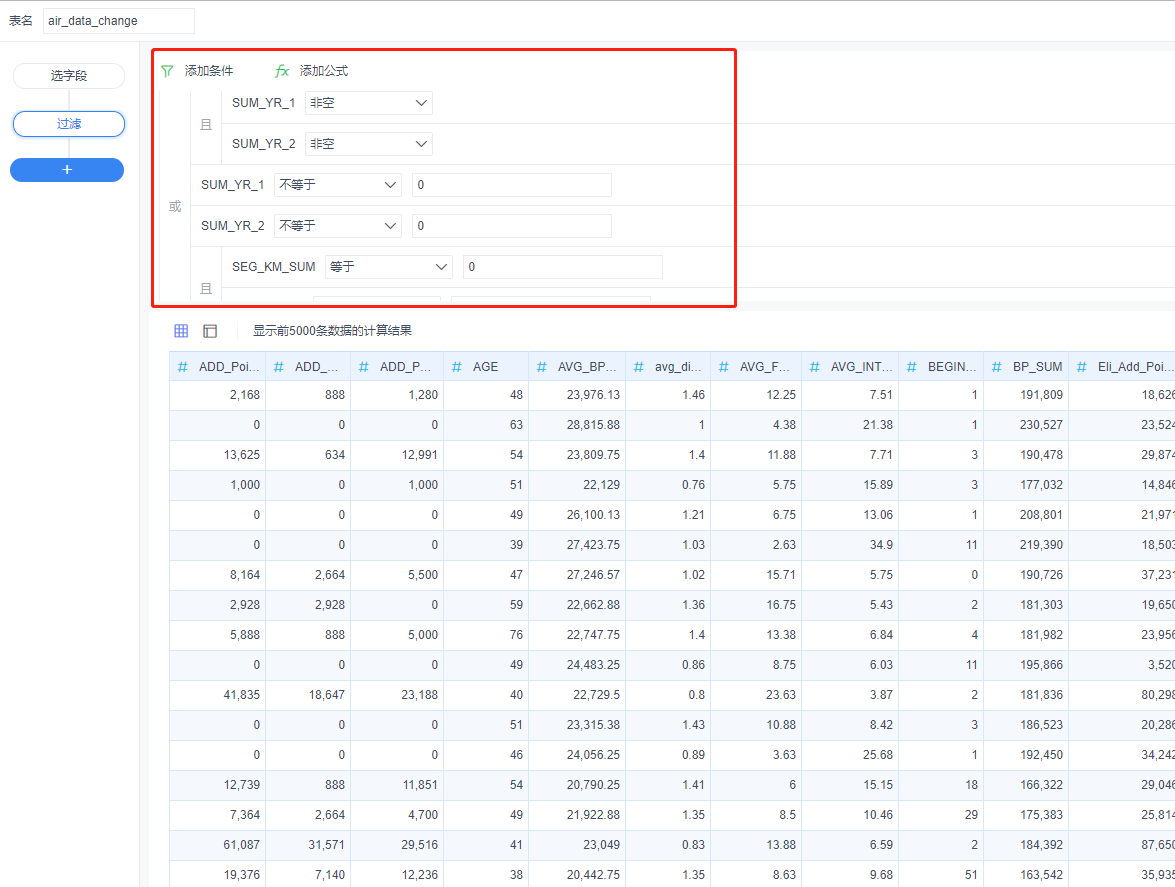Viewport: 1175px width, 887px height.
Task: Click the type icon of AVG_F column
Action: pyautogui.click(x=724, y=367)
